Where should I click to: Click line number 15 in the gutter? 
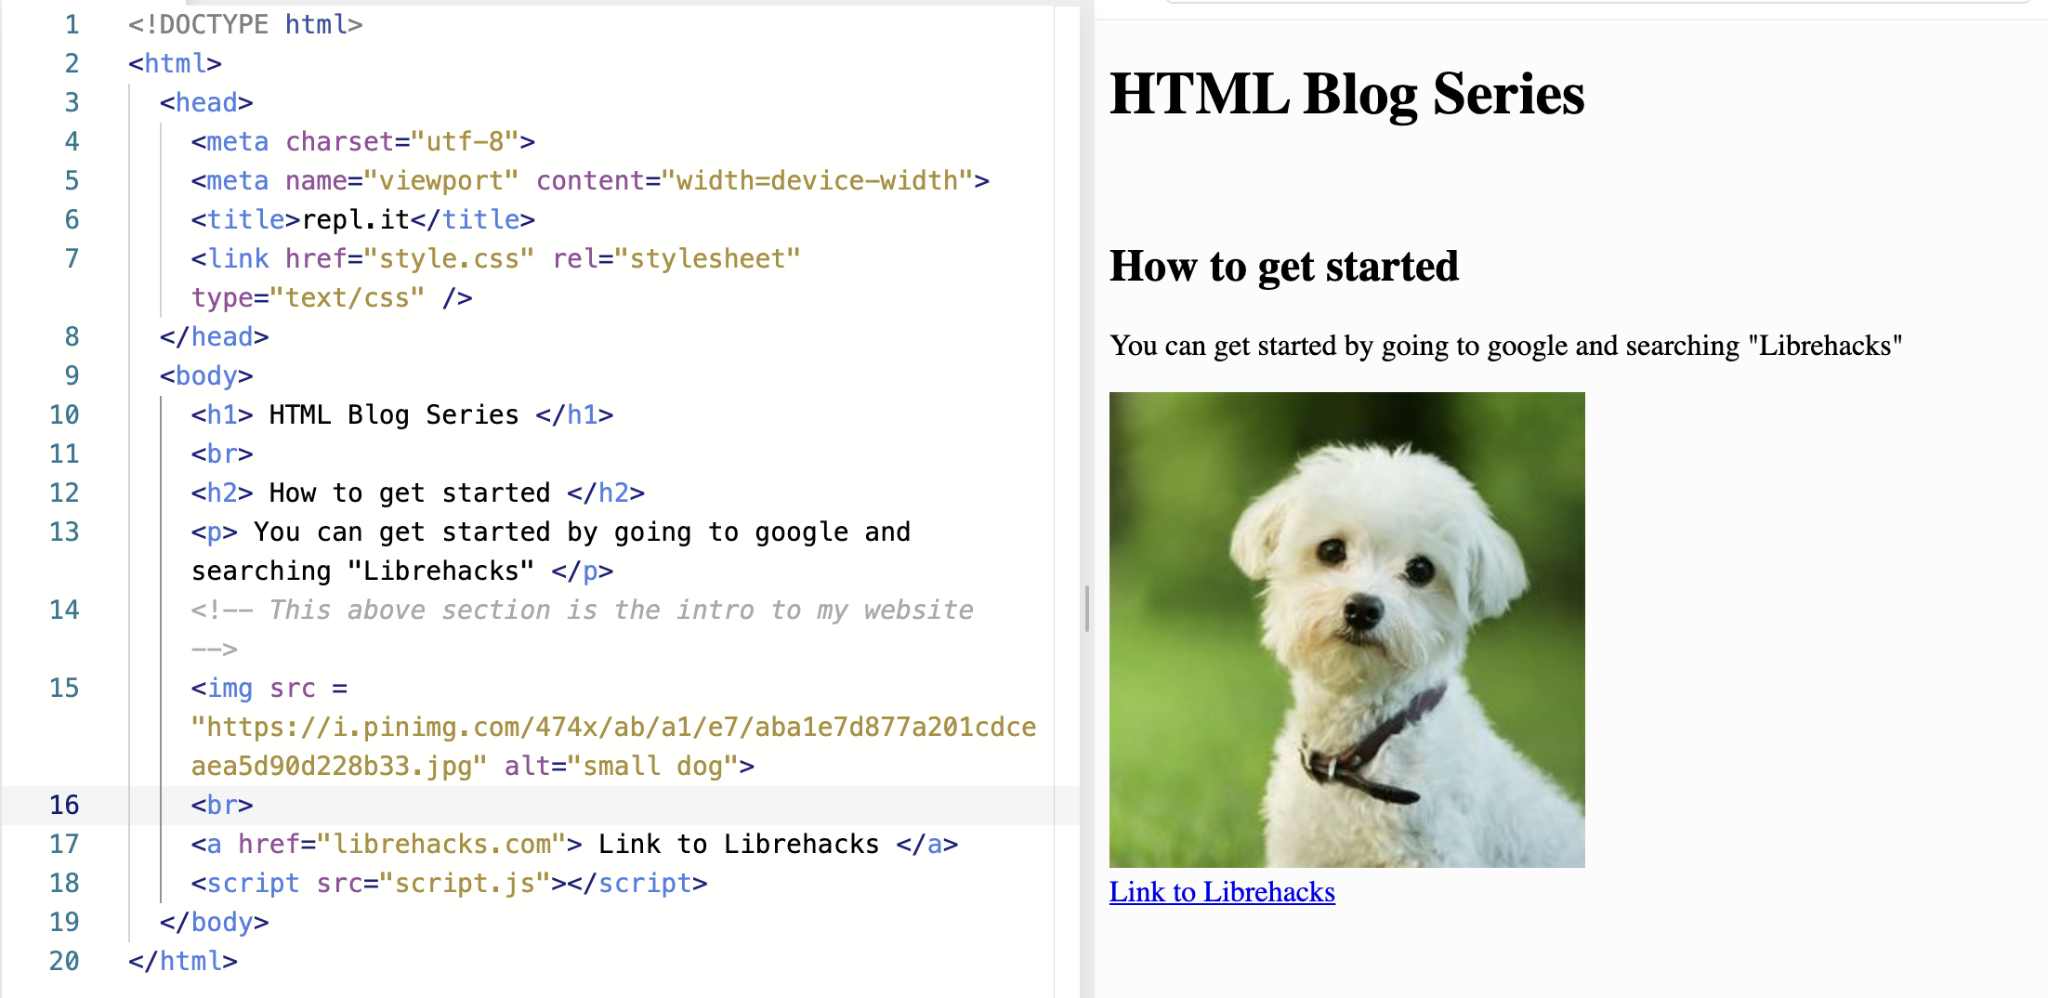[64, 688]
